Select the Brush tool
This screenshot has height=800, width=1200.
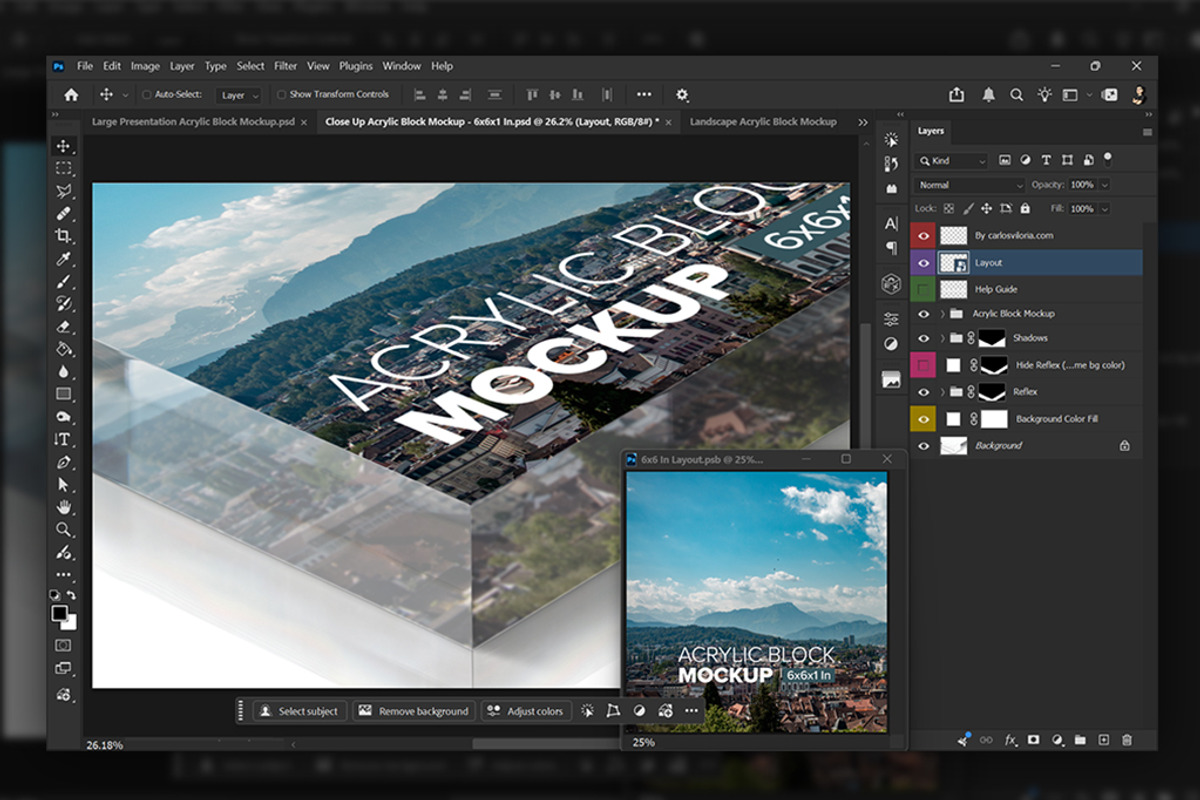coord(64,282)
